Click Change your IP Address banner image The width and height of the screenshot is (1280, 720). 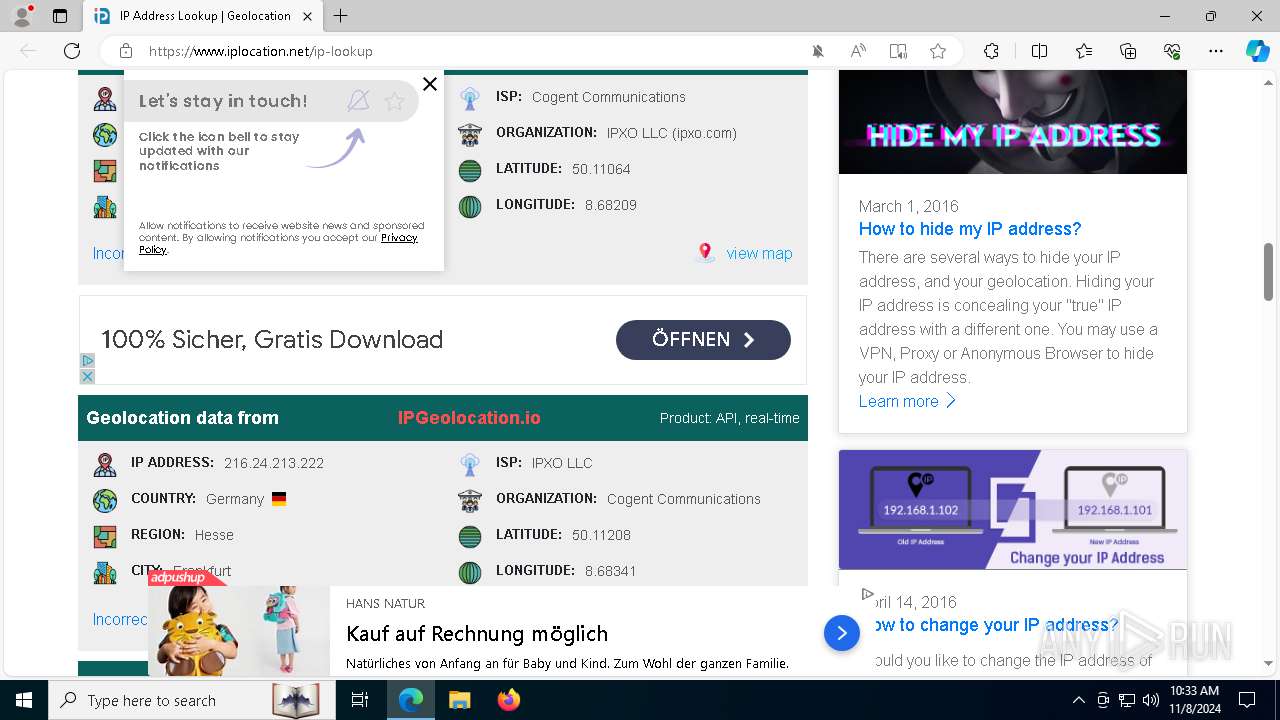(x=1013, y=510)
